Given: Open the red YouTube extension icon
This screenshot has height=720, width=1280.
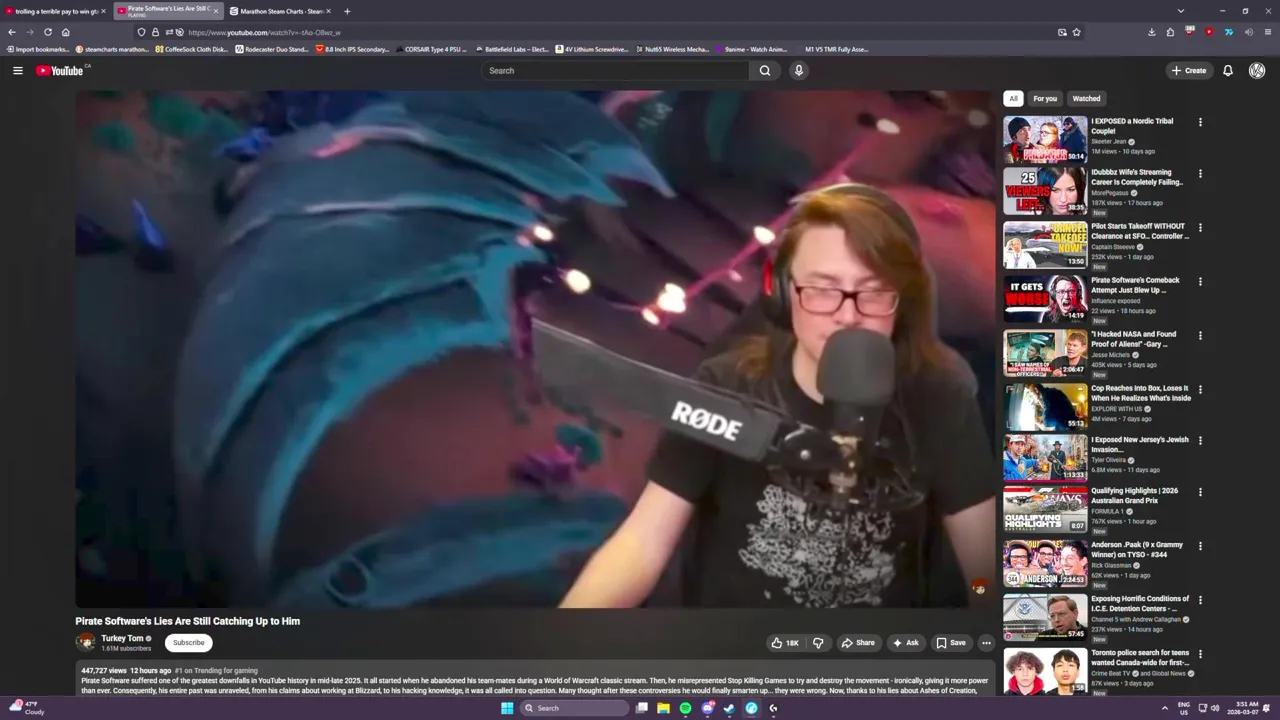Looking at the screenshot, I should tap(1208, 32).
